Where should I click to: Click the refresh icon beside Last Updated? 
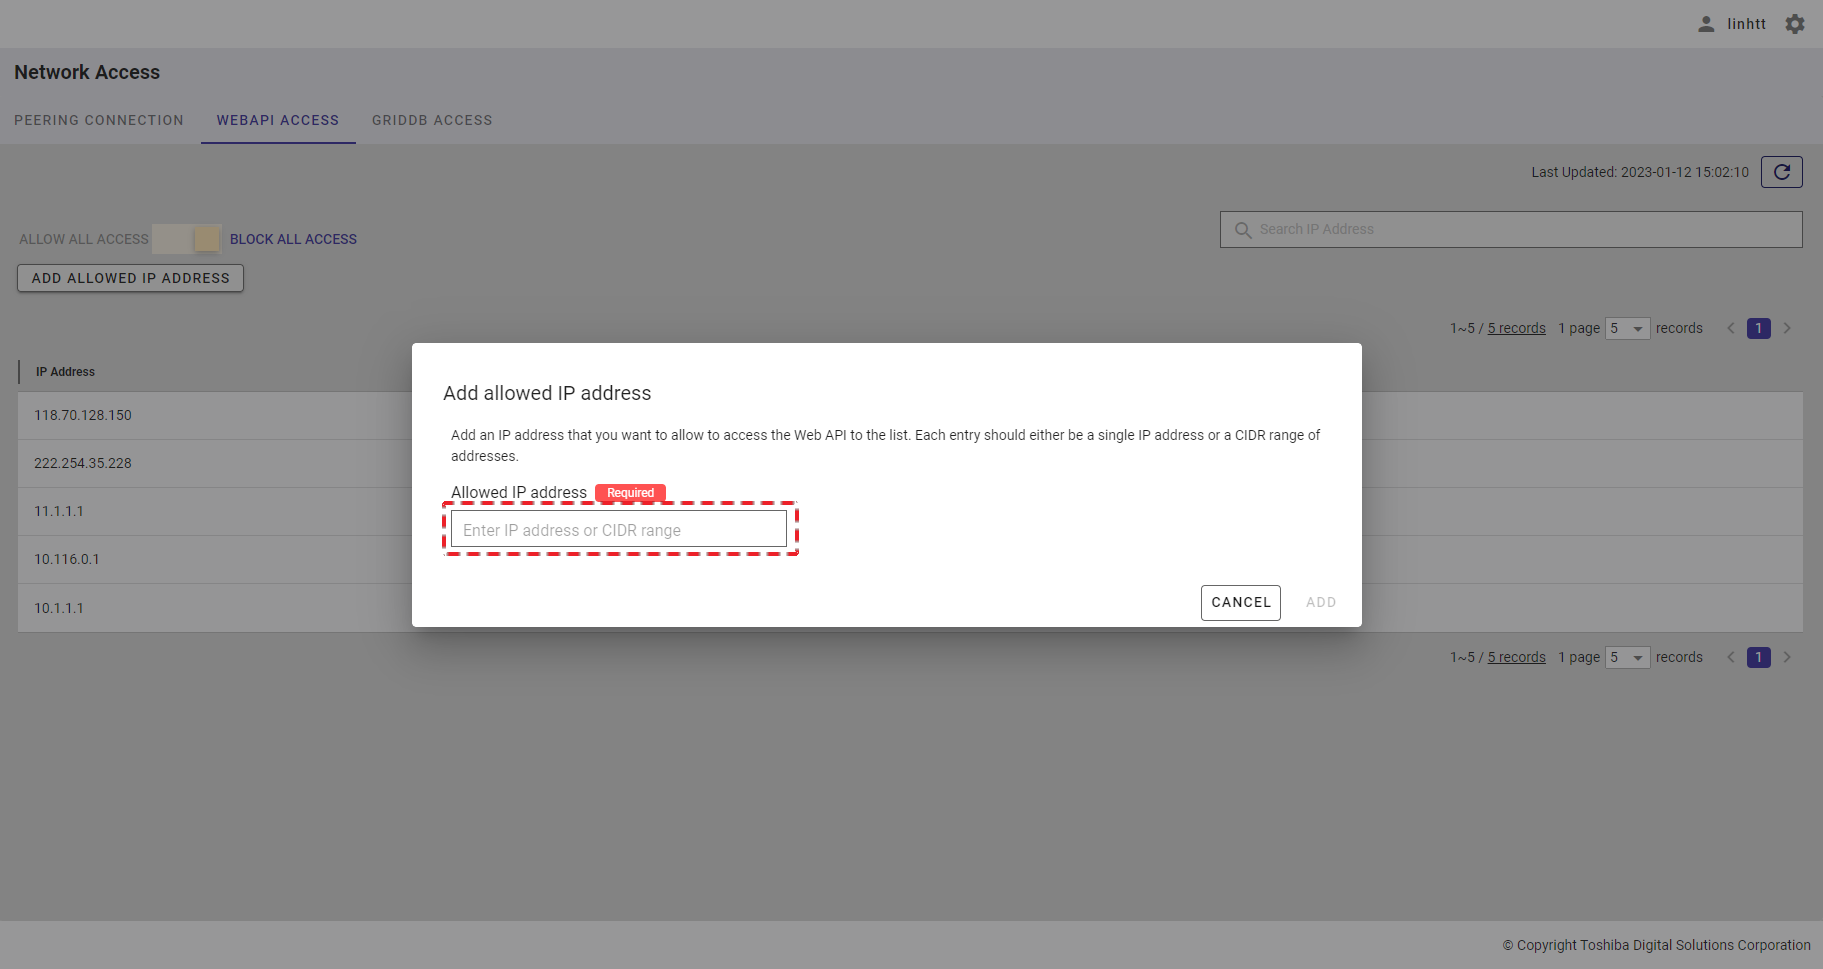point(1781,172)
